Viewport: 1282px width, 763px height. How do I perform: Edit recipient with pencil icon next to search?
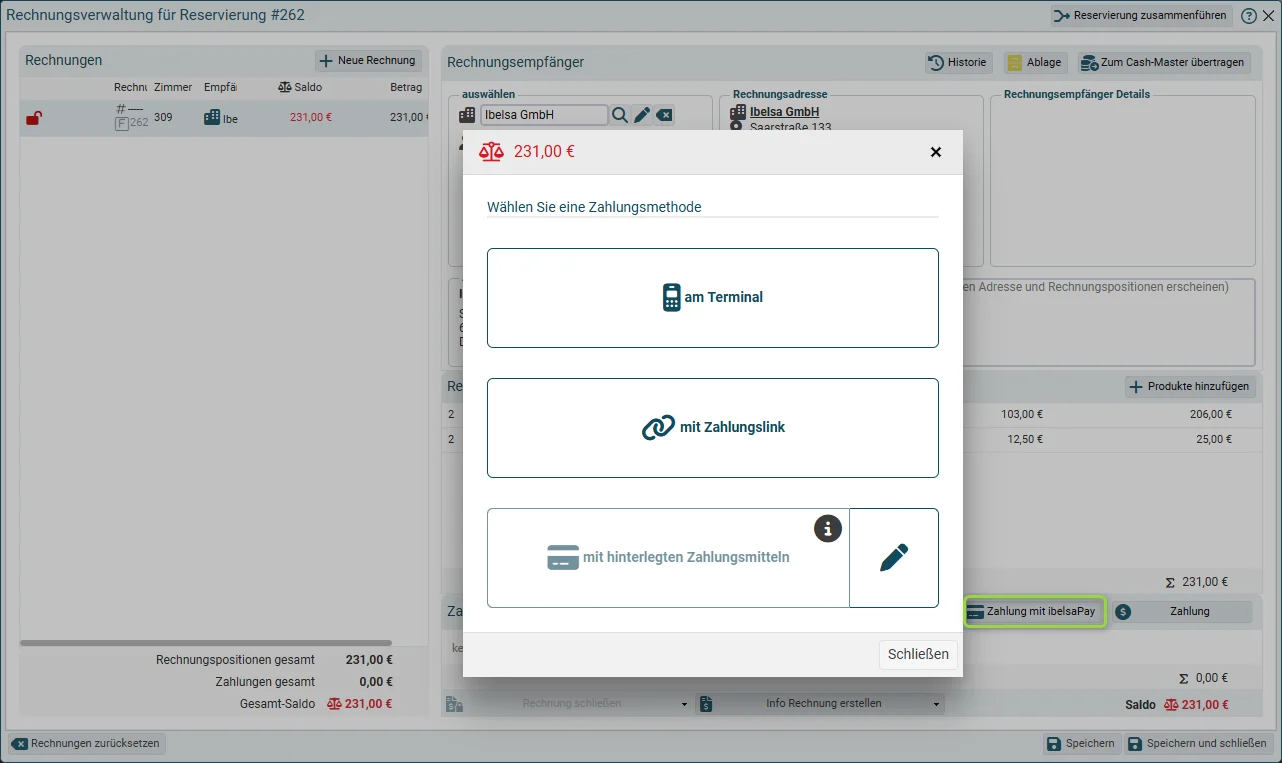click(x=642, y=115)
